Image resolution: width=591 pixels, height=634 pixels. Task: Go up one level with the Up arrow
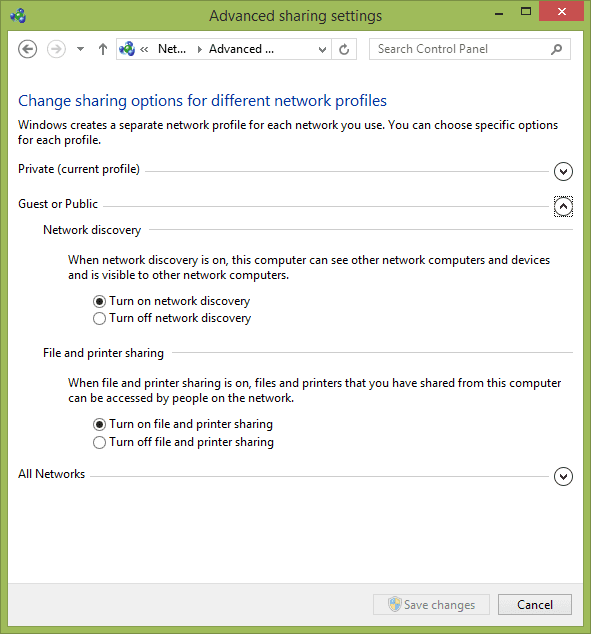[x=103, y=49]
